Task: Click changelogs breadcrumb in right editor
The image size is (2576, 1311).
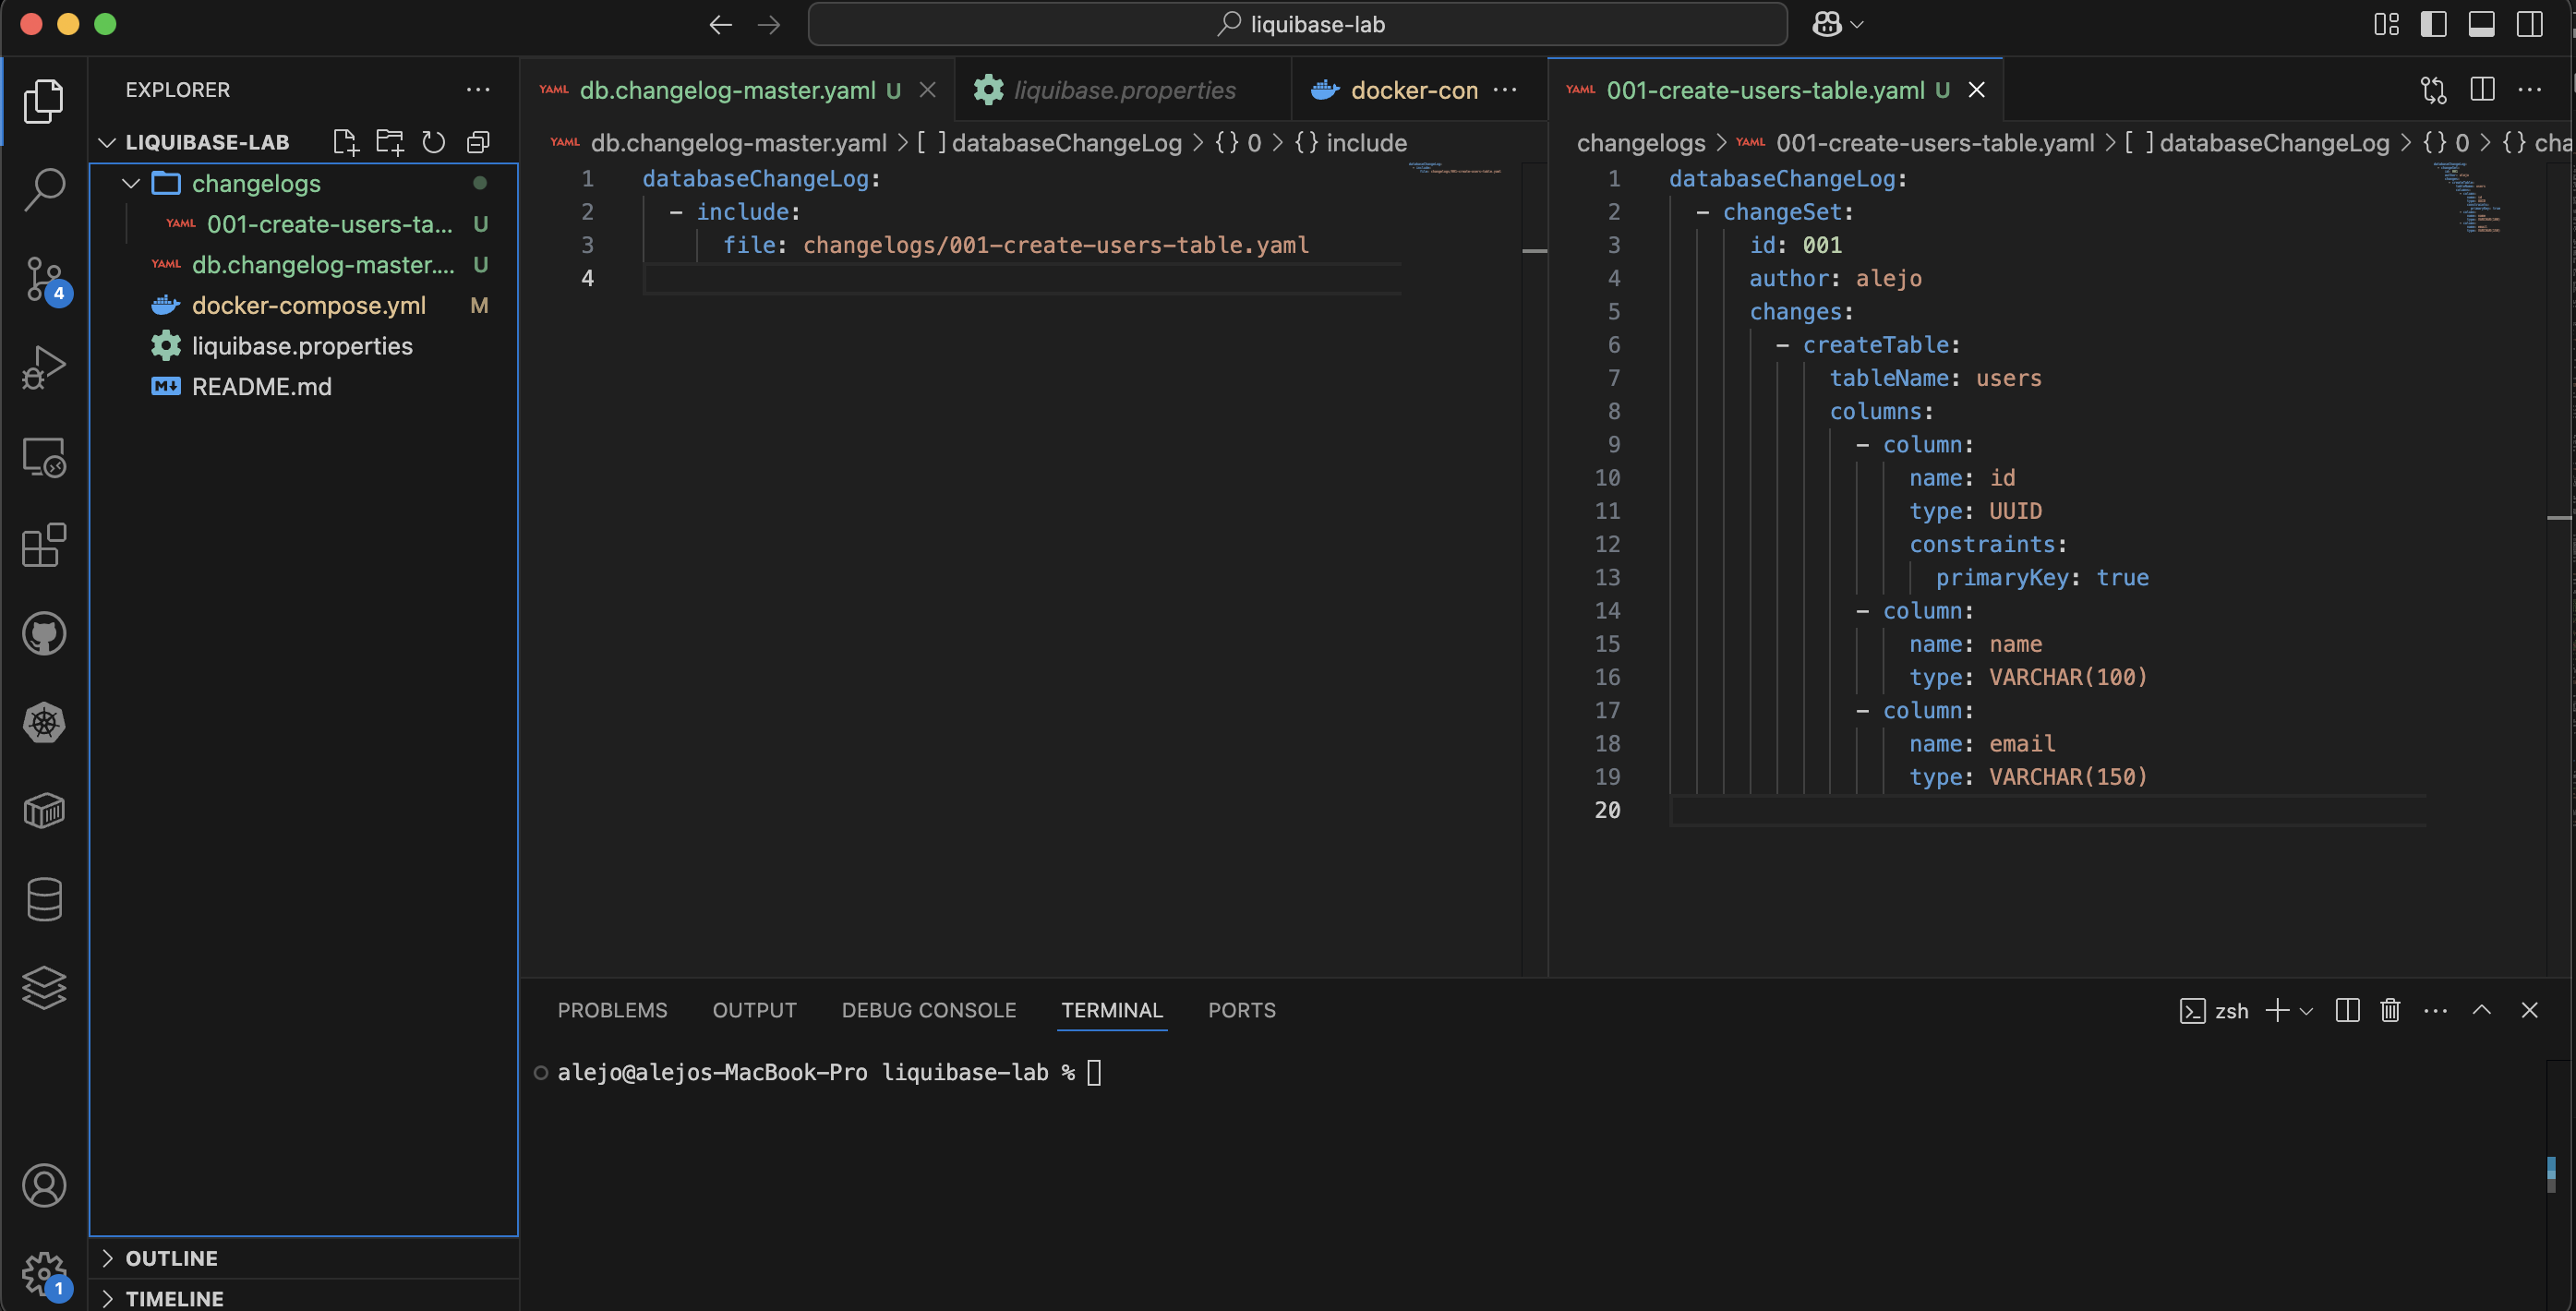Action: click(1640, 143)
